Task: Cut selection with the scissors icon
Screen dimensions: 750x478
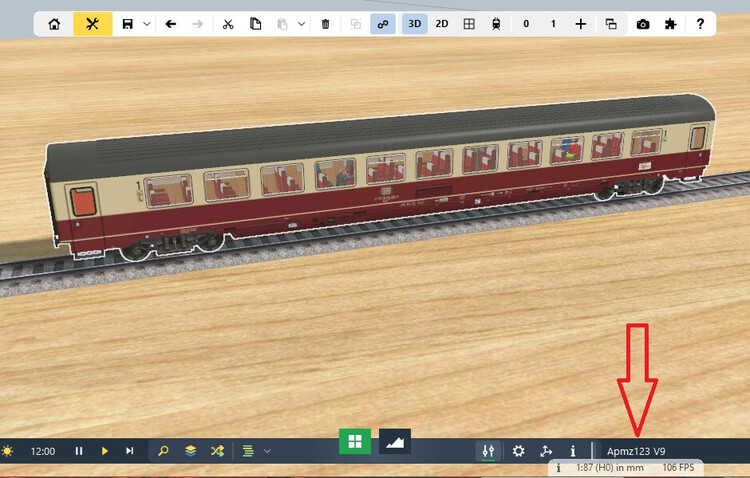Action: [228, 24]
